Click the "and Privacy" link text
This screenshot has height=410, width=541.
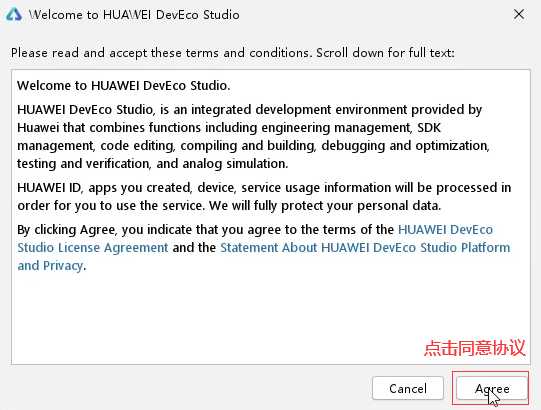click(x=50, y=266)
